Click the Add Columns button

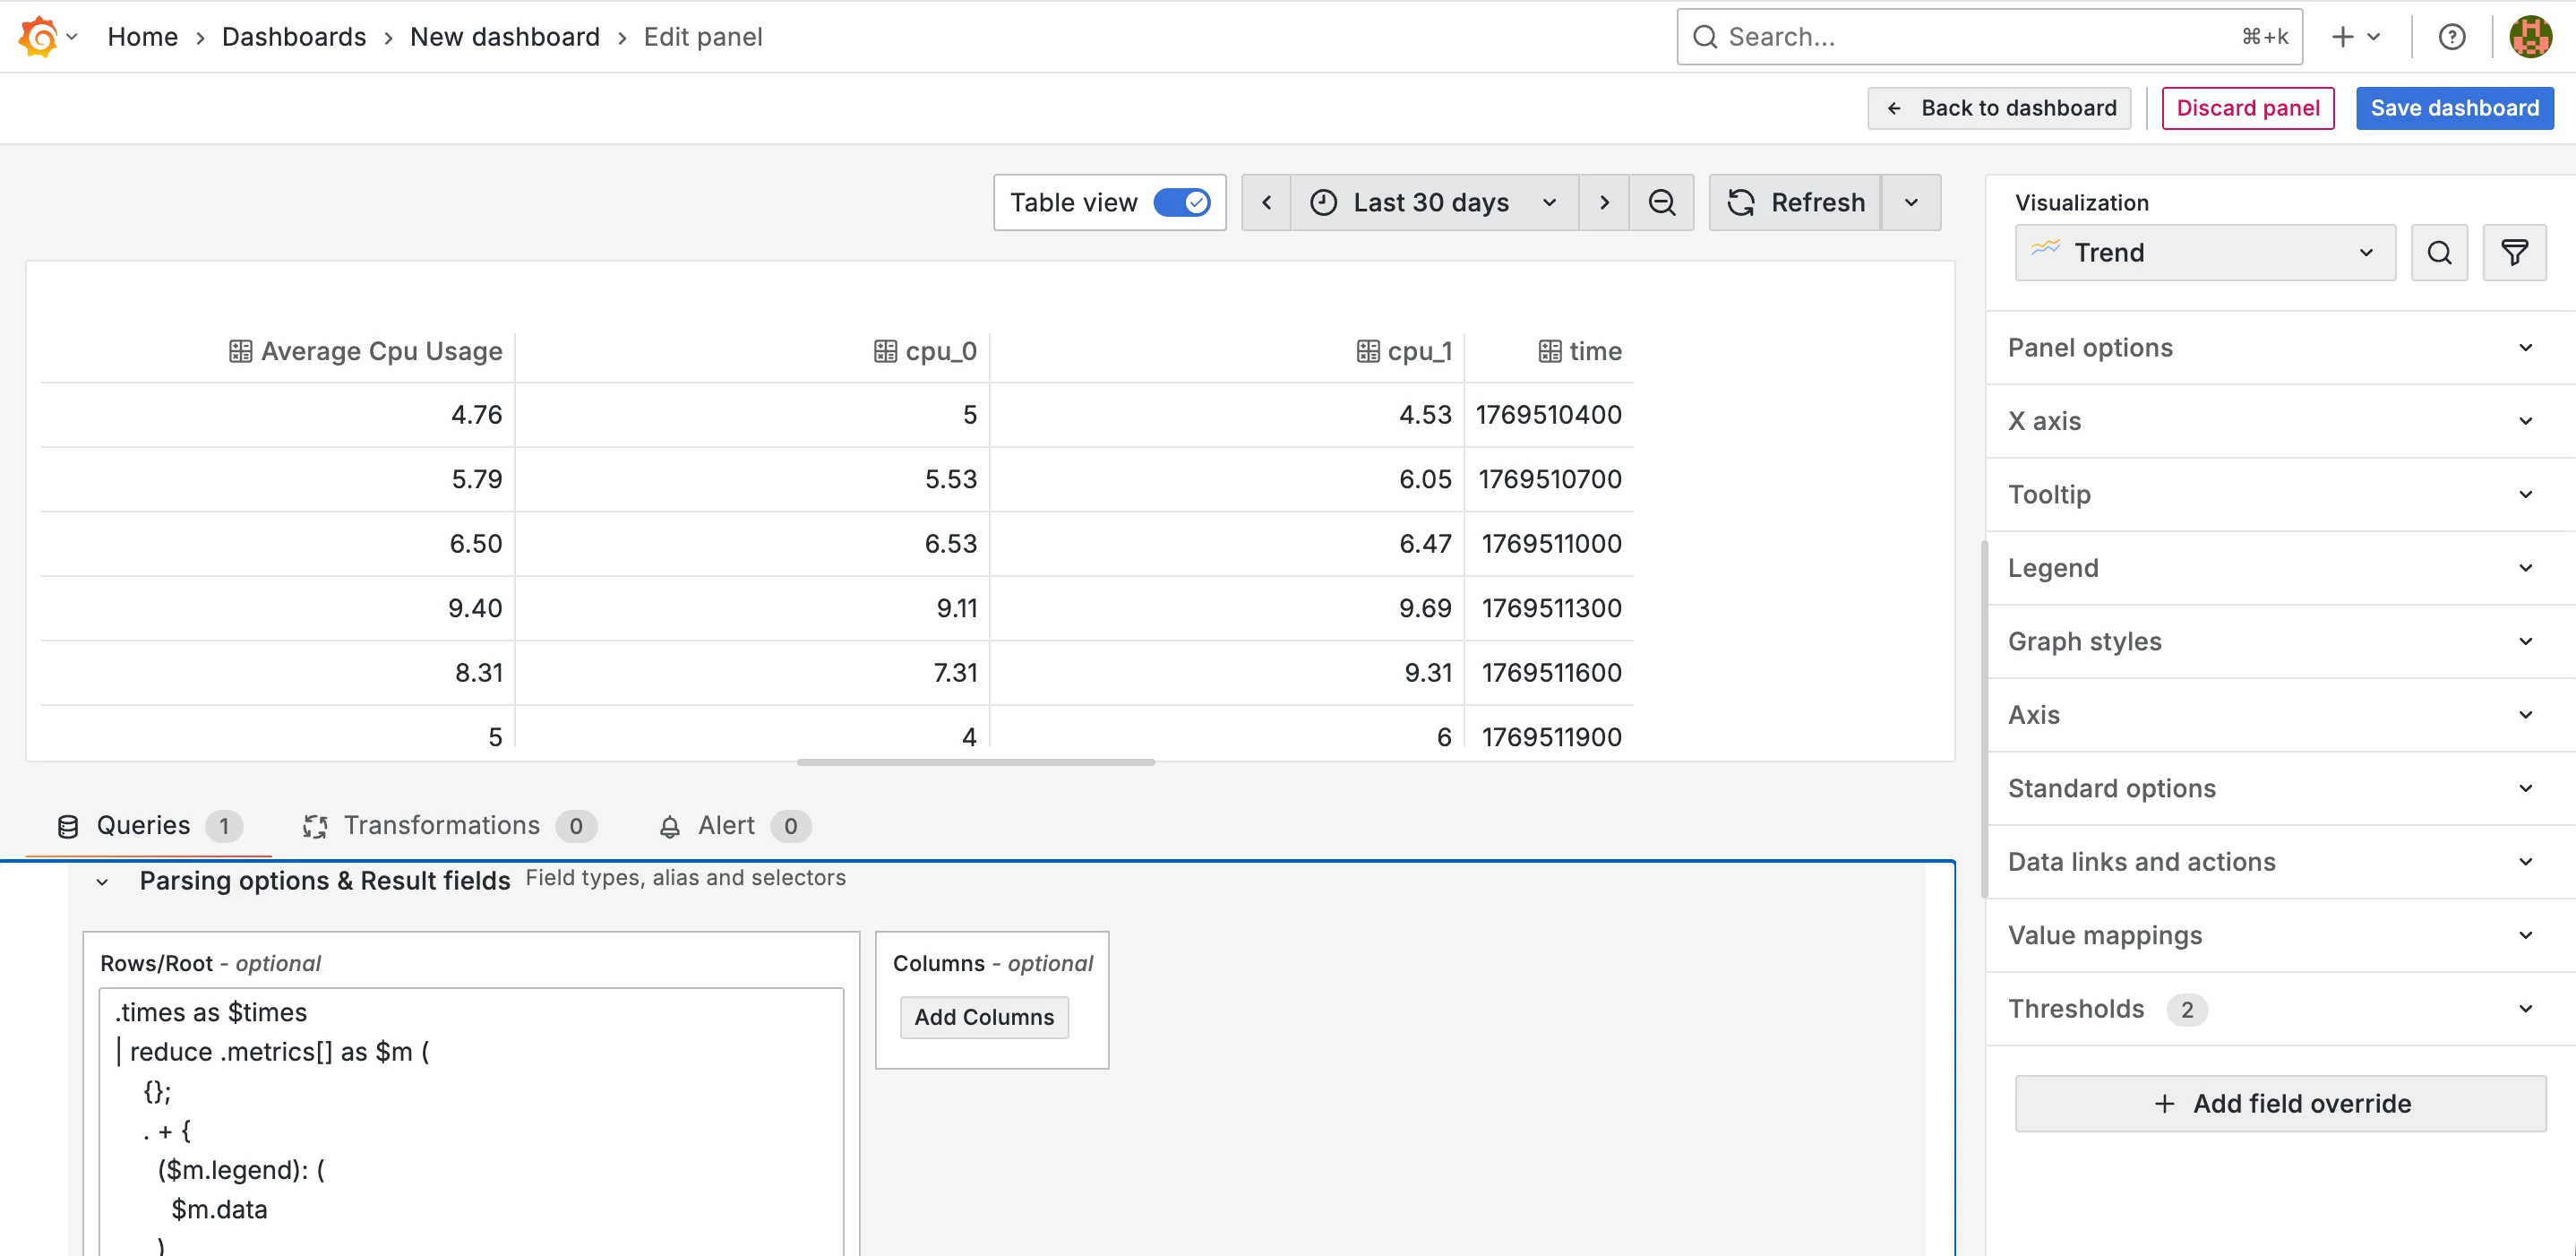click(984, 1017)
